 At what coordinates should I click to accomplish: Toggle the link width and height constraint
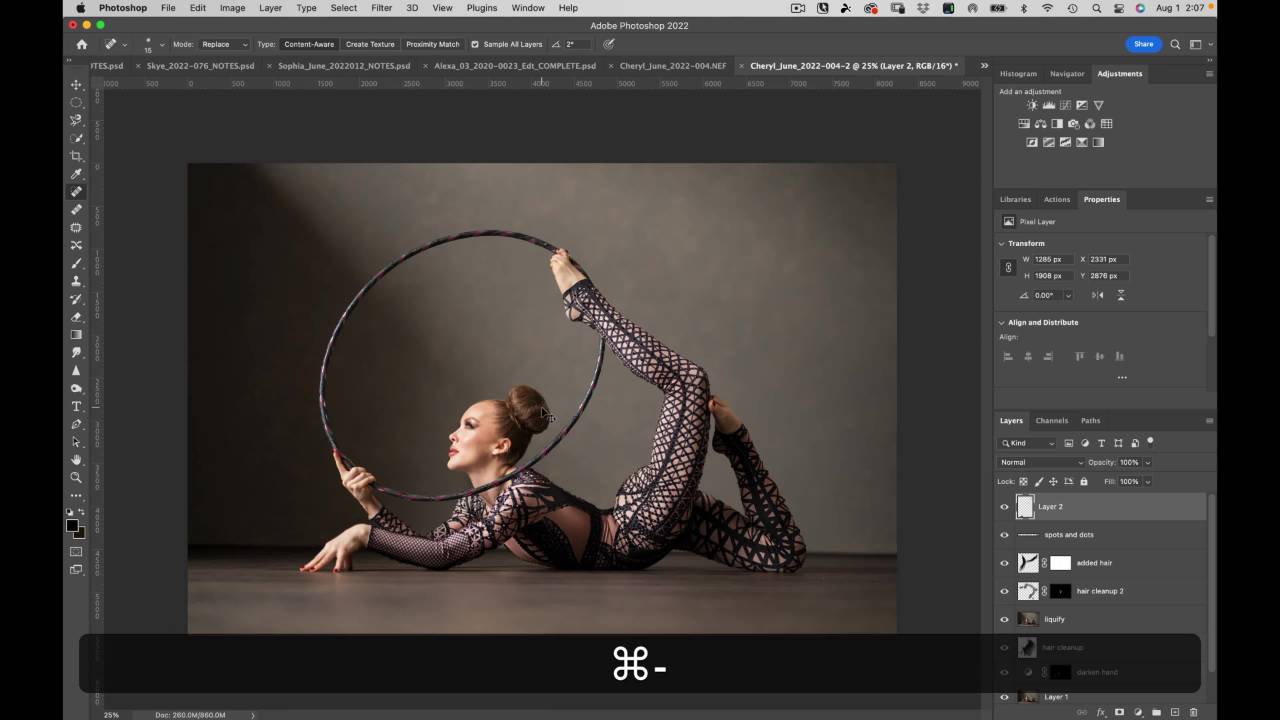(x=1008, y=267)
